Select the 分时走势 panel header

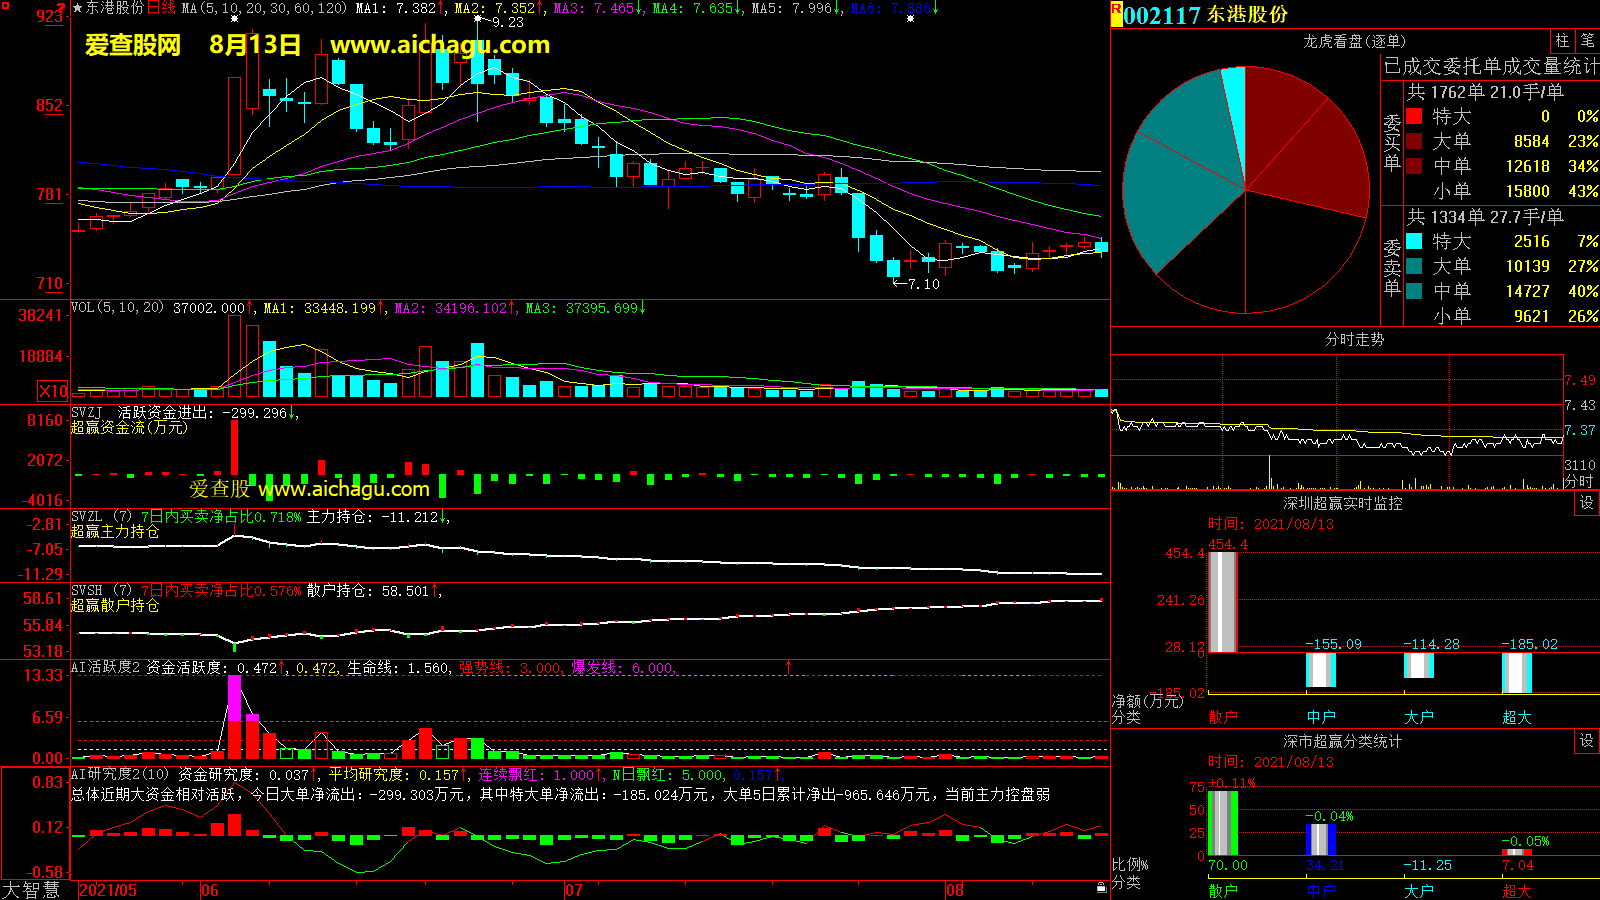pyautogui.click(x=1354, y=340)
